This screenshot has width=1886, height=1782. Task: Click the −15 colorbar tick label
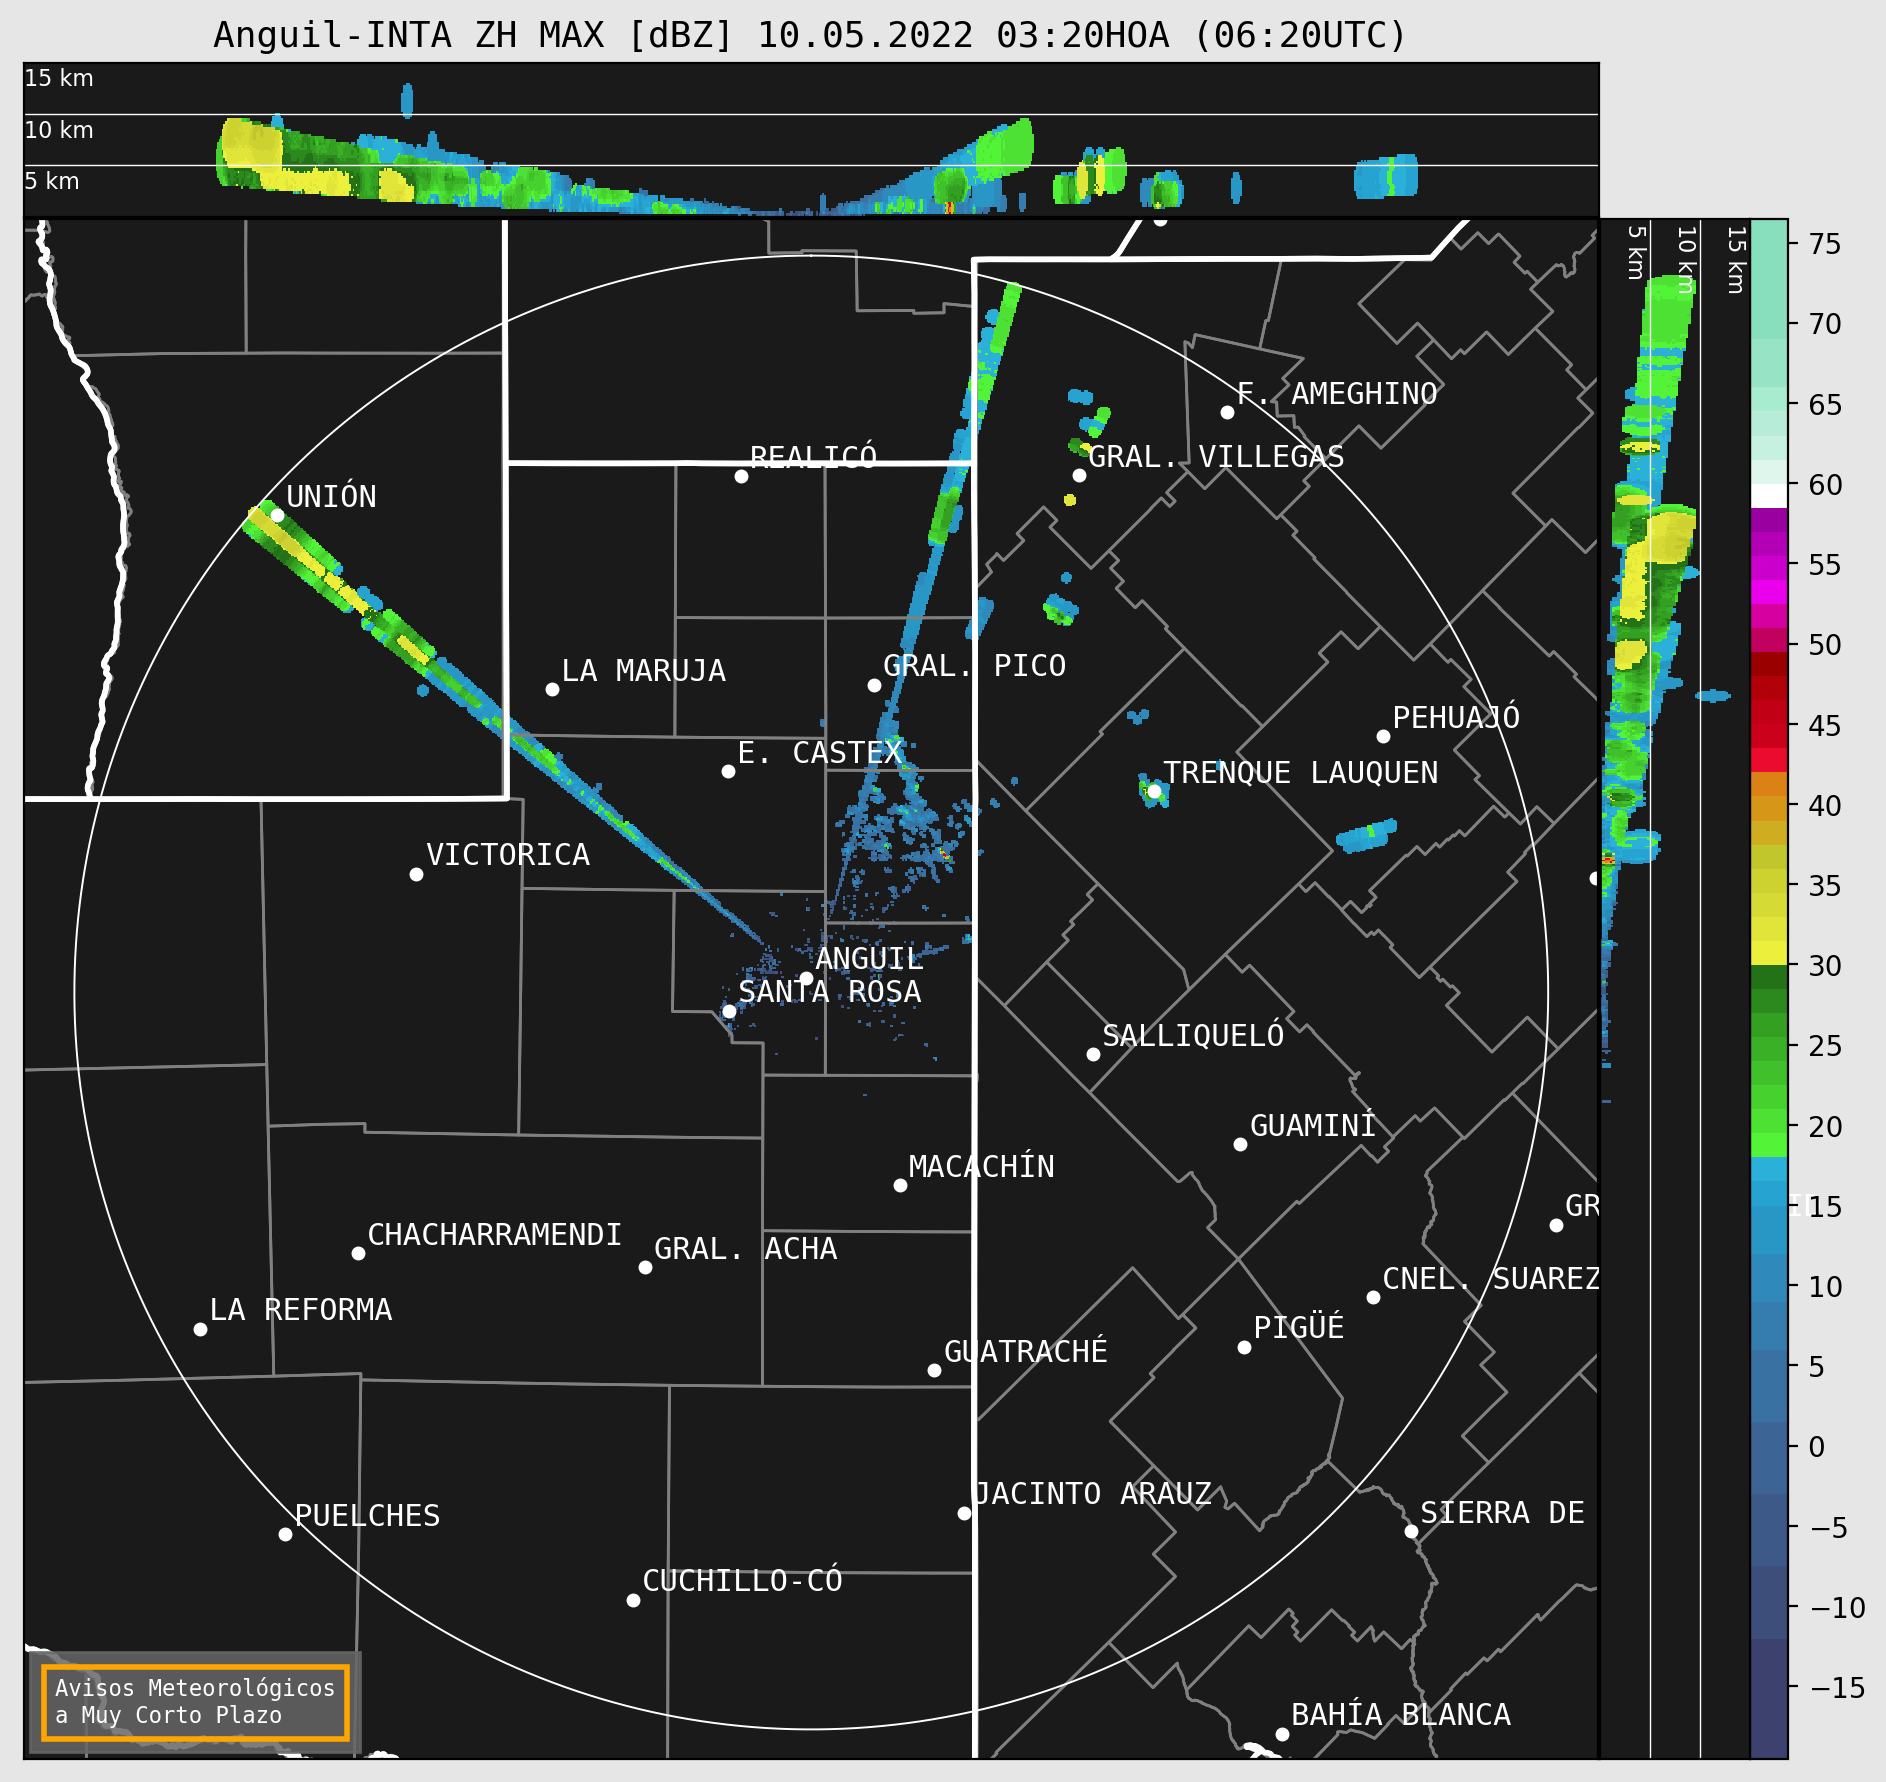coord(1838,1688)
